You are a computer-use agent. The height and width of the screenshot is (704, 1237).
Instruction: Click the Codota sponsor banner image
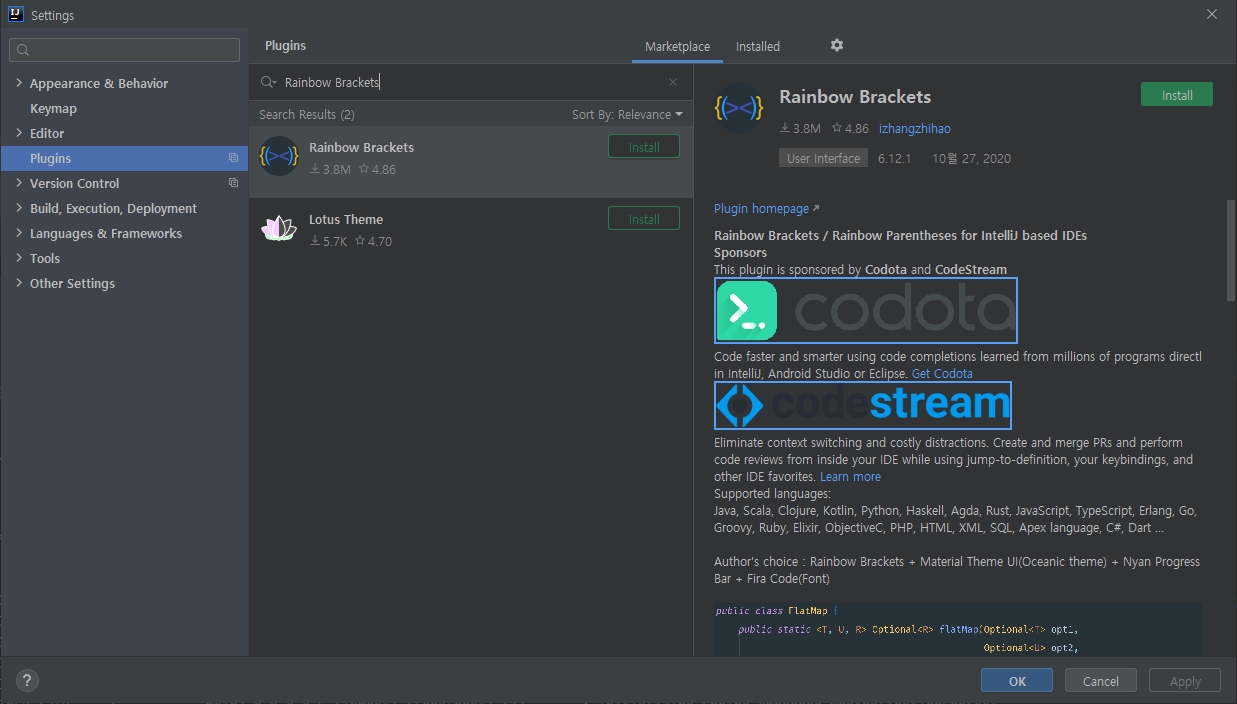(x=866, y=310)
